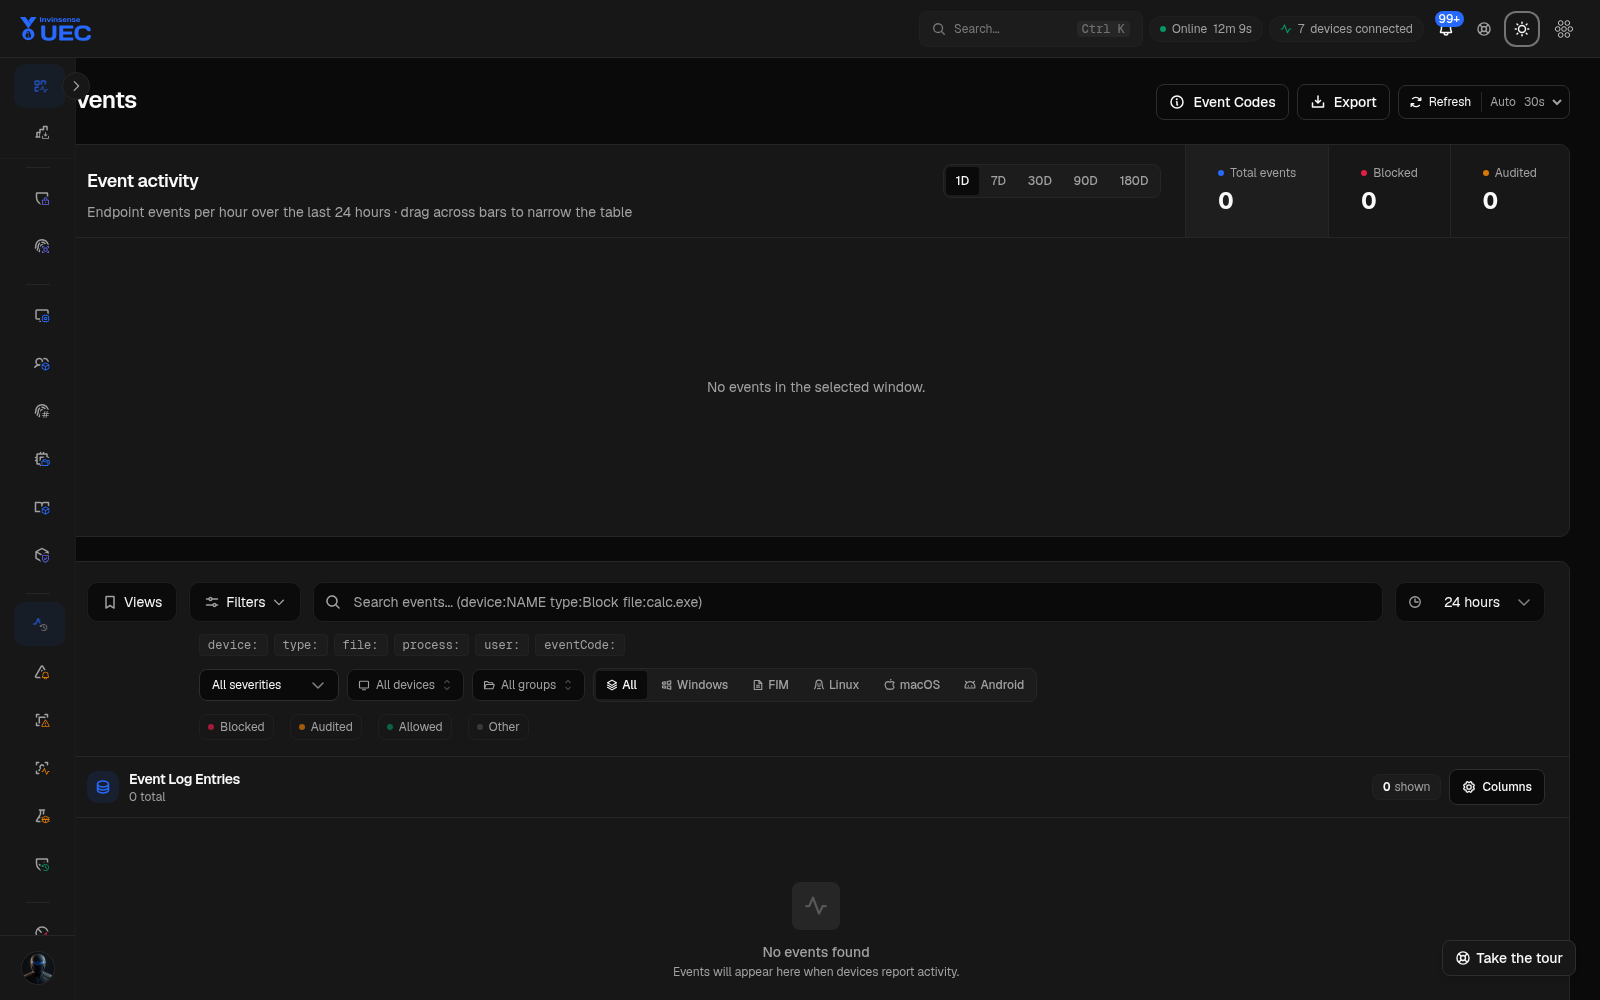Click the Event Codes button

pyautogui.click(x=1222, y=102)
